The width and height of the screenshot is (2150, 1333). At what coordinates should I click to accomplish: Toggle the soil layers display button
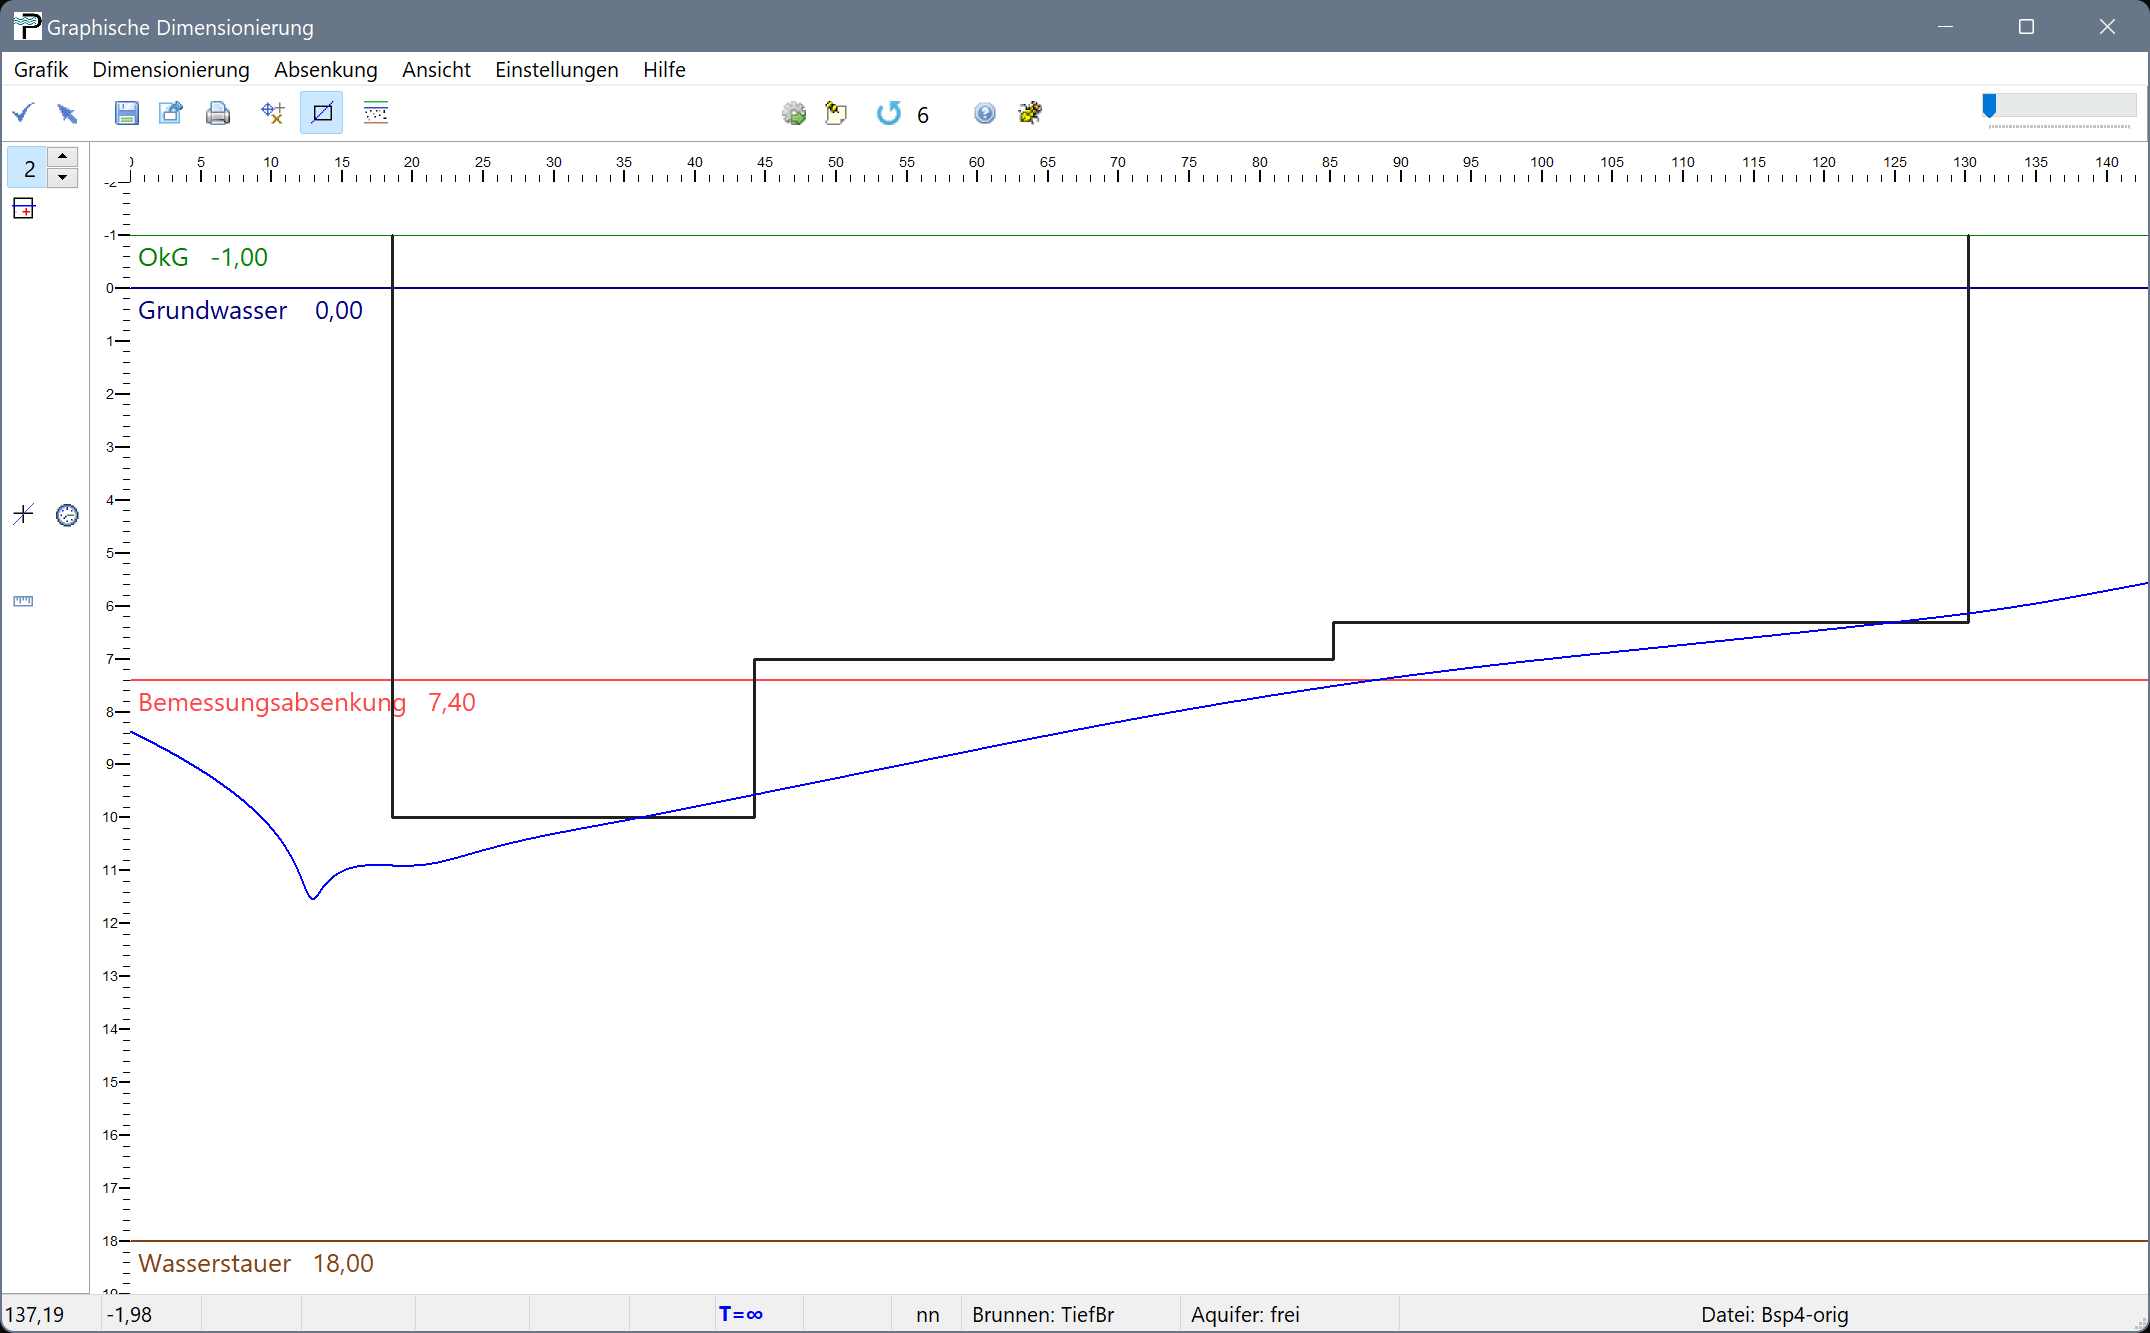376,113
